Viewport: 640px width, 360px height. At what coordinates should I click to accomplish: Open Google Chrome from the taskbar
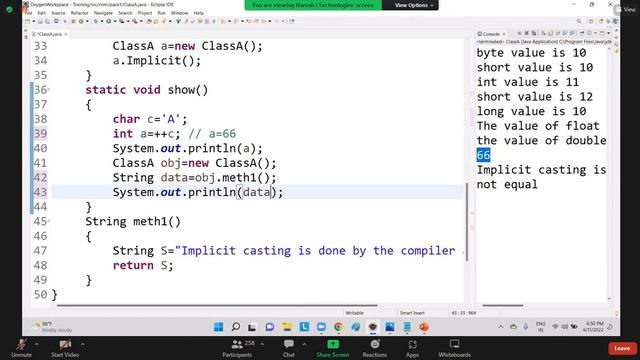point(338,327)
